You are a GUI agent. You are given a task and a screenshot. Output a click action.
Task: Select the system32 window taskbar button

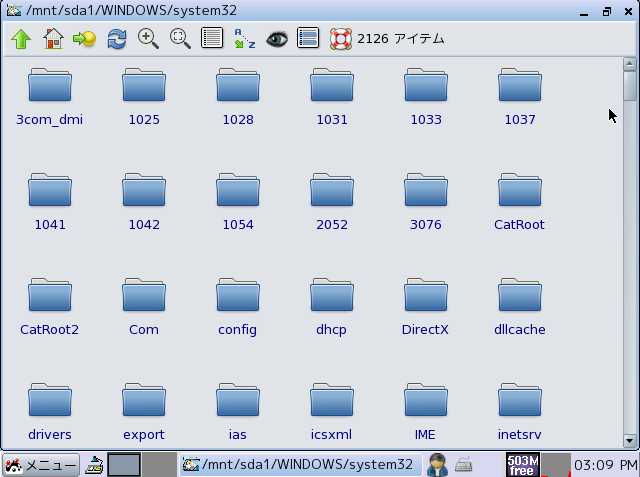click(299, 465)
